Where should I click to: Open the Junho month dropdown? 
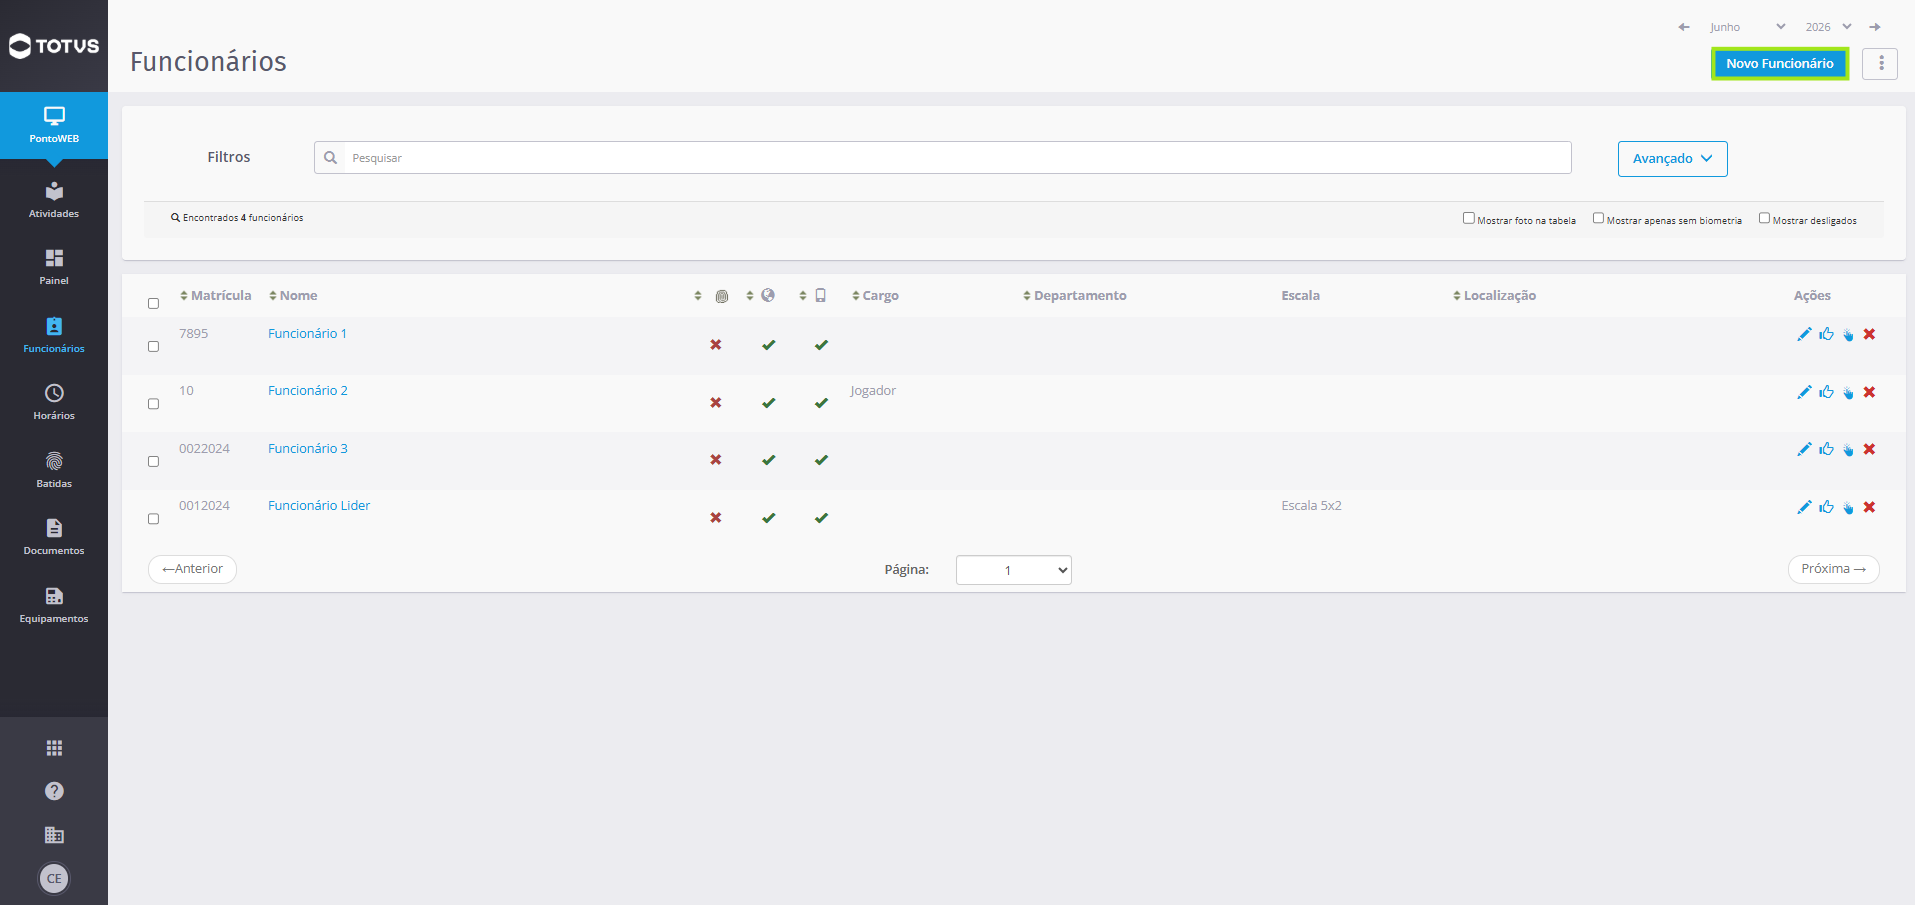point(1747,27)
